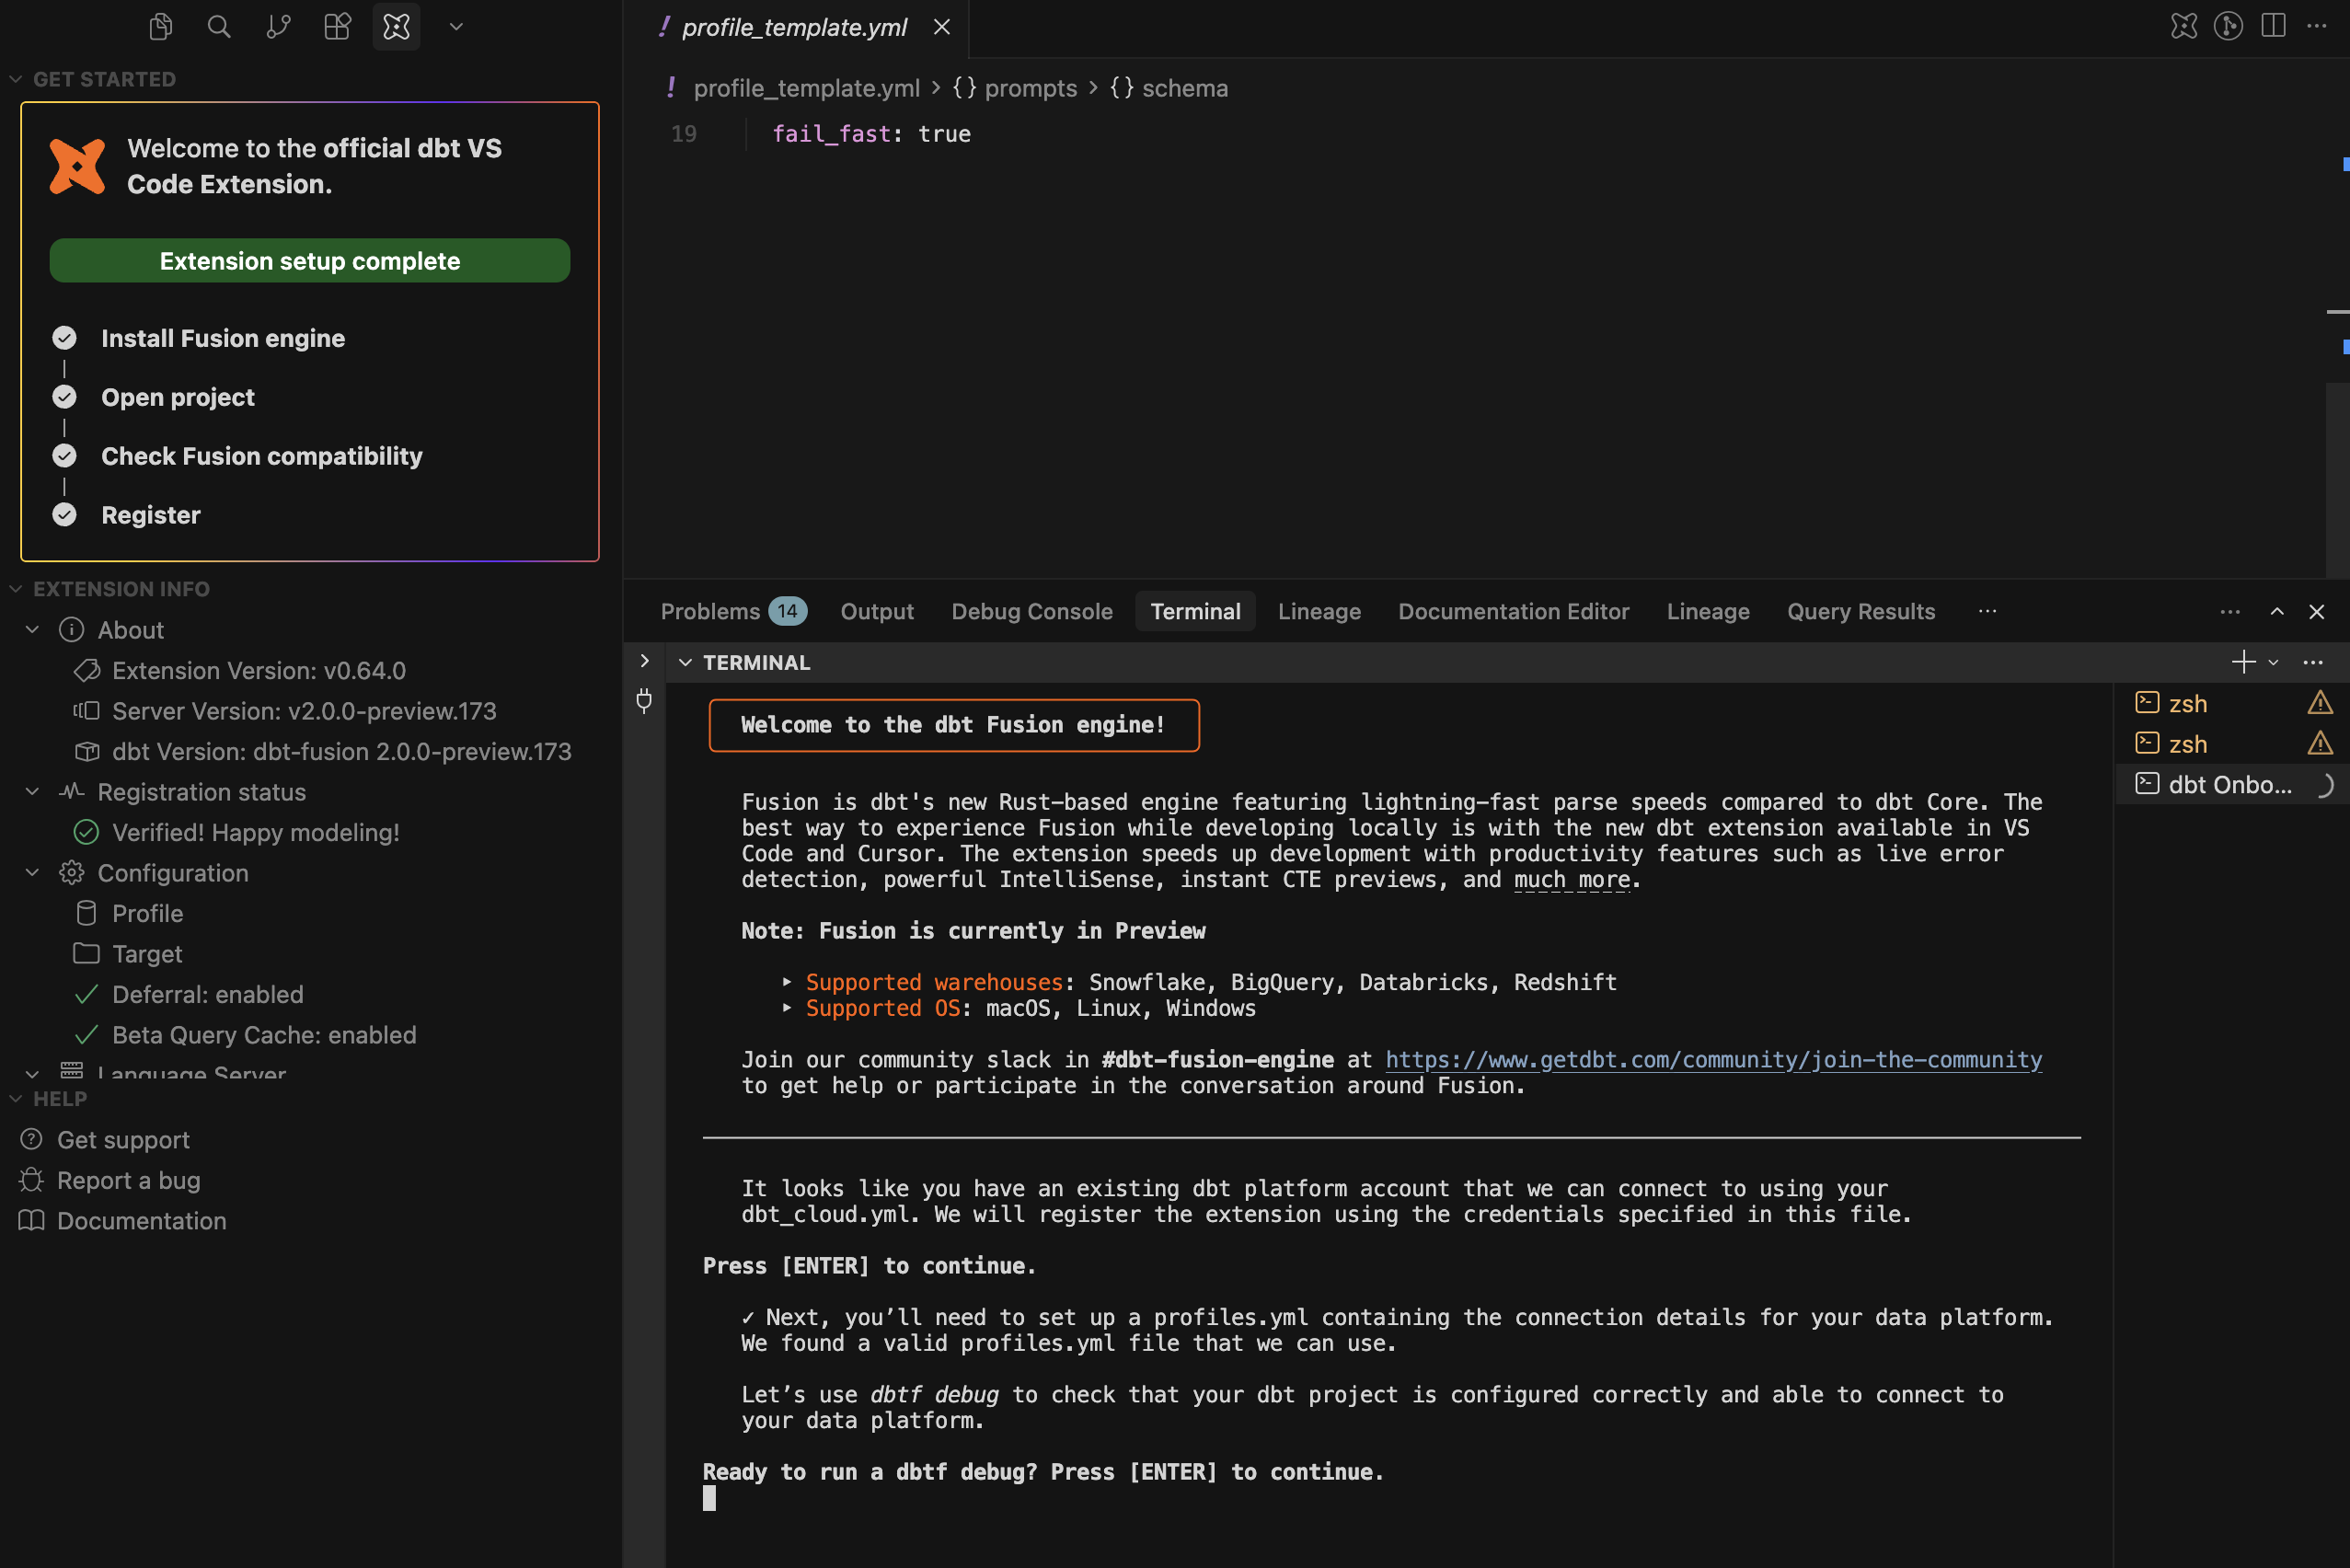Click the much more link in terminal

[1572, 880]
